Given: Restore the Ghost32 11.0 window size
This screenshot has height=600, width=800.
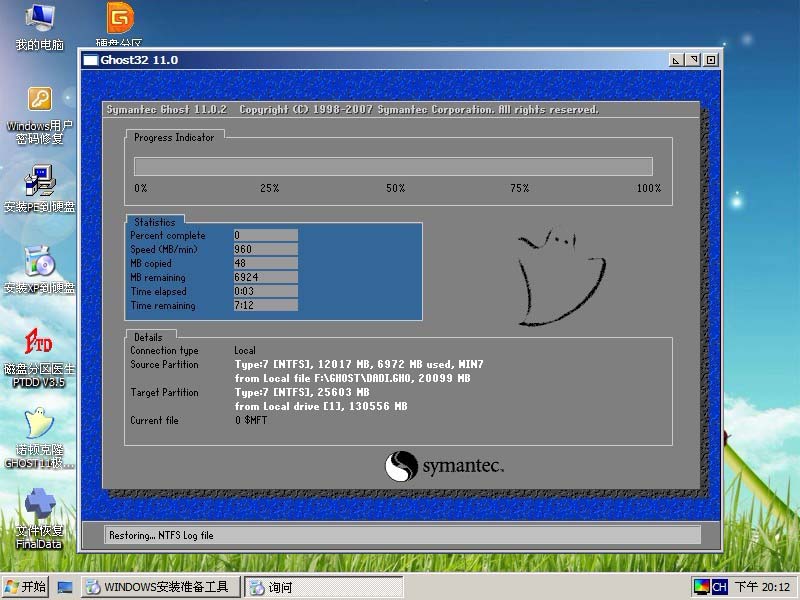Looking at the screenshot, I should pyautogui.click(x=693, y=60).
